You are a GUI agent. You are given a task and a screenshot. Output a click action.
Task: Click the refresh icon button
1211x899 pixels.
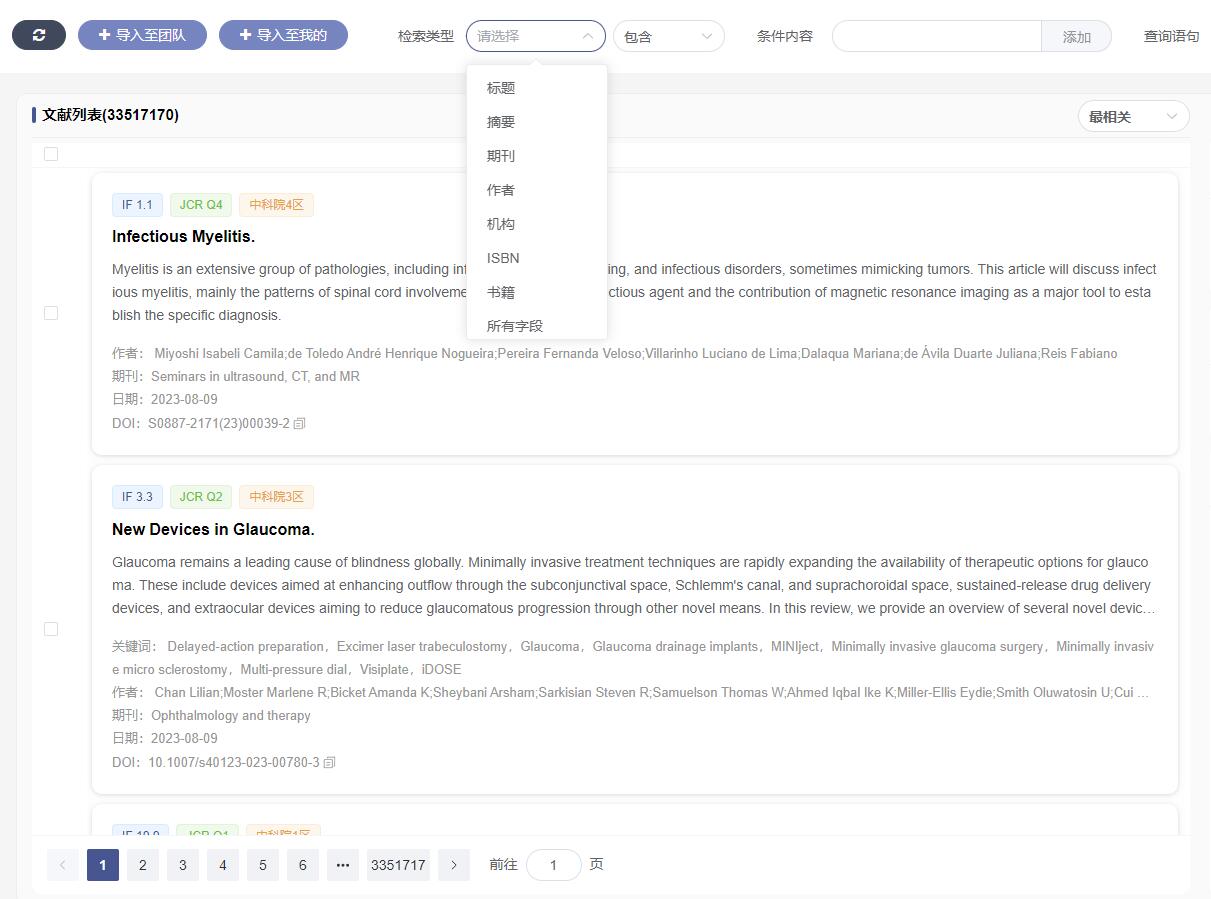tap(39, 35)
